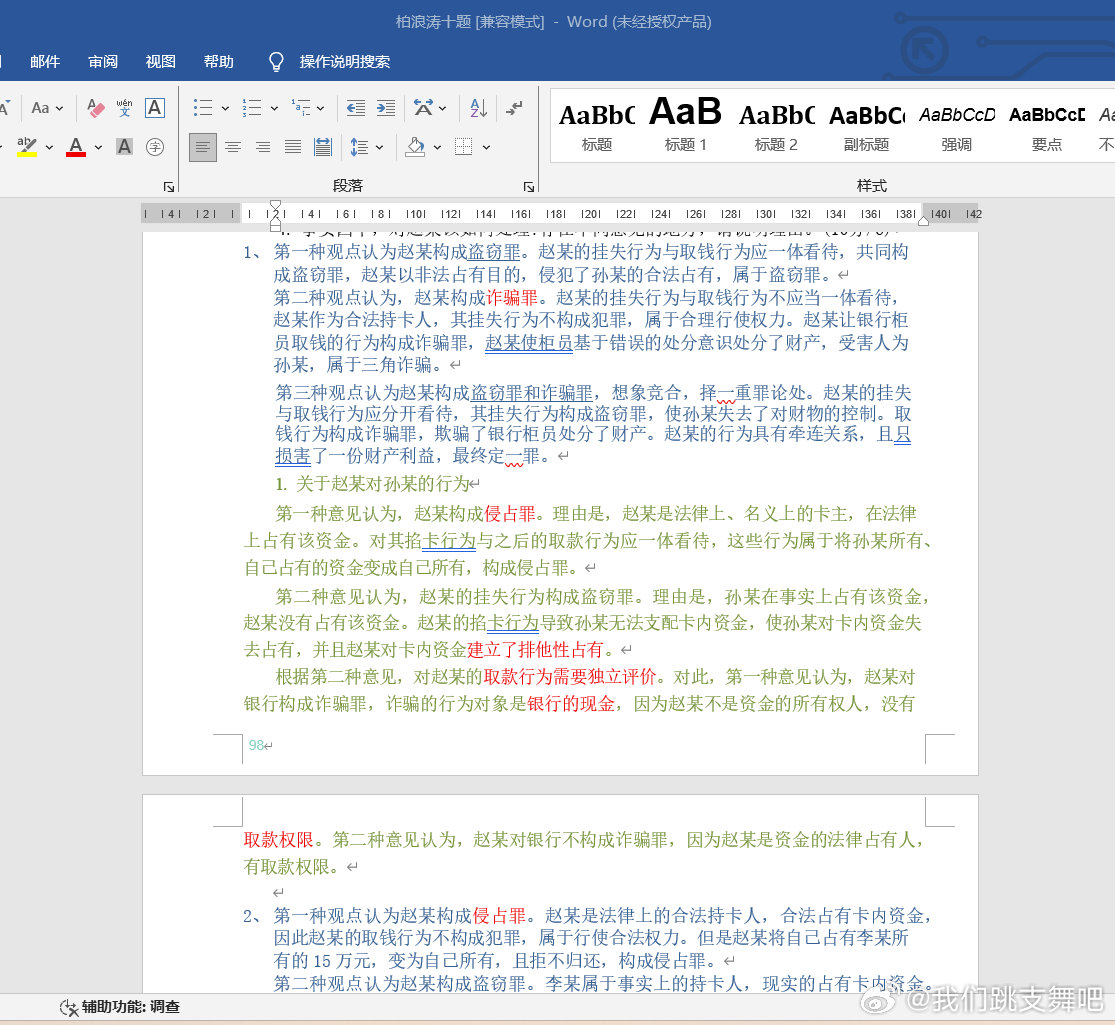
Task: Click the Clear Formatting eraser icon
Action: point(95,108)
